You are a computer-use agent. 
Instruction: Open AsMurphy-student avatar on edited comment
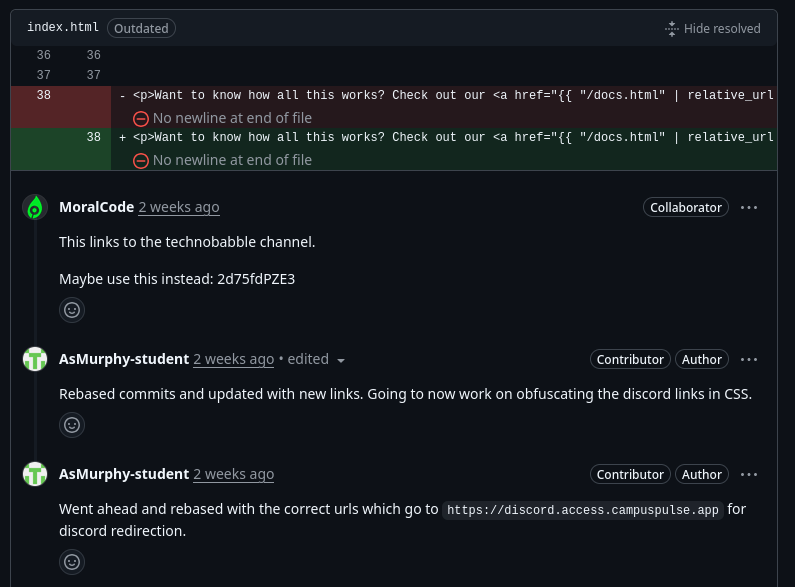click(x=35, y=359)
